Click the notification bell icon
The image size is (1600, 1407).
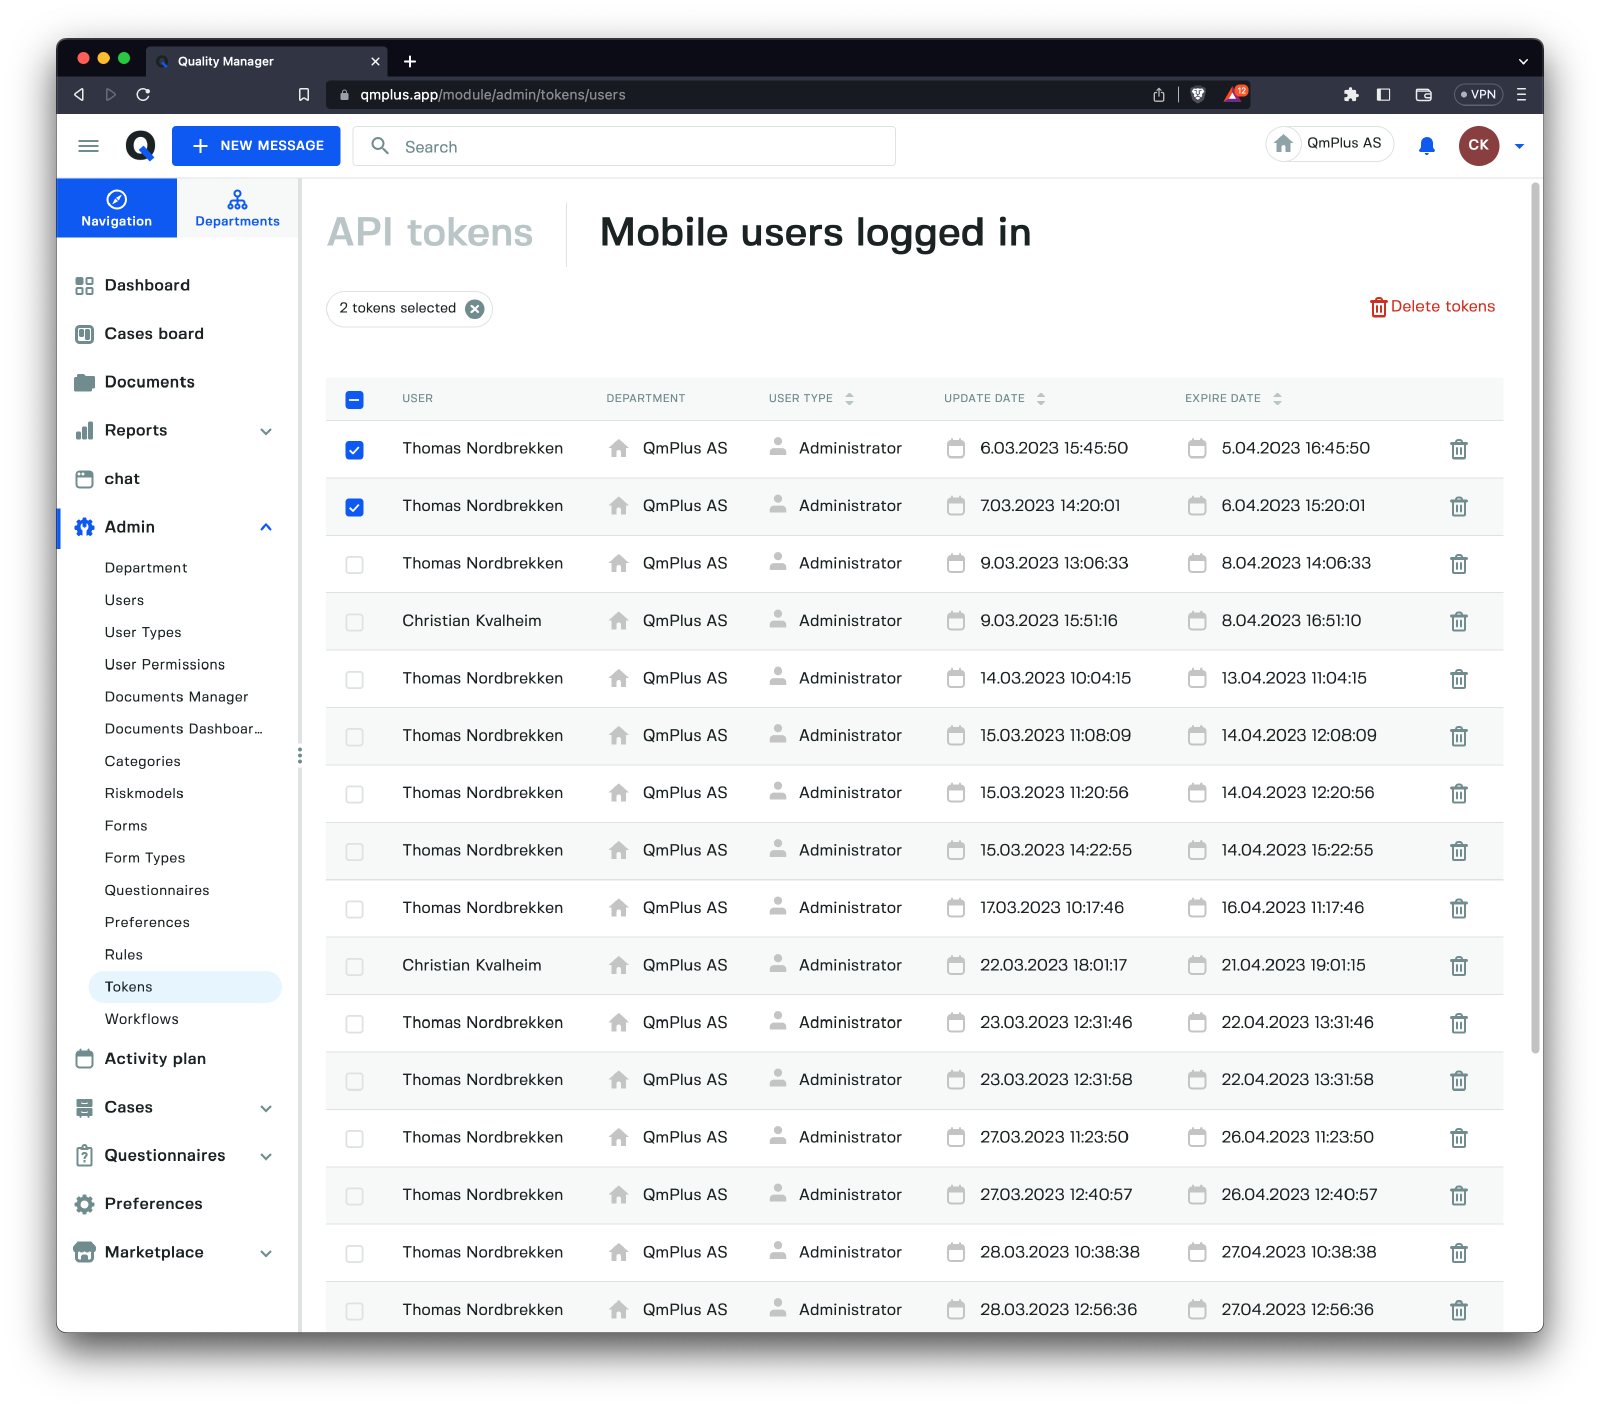click(1427, 146)
